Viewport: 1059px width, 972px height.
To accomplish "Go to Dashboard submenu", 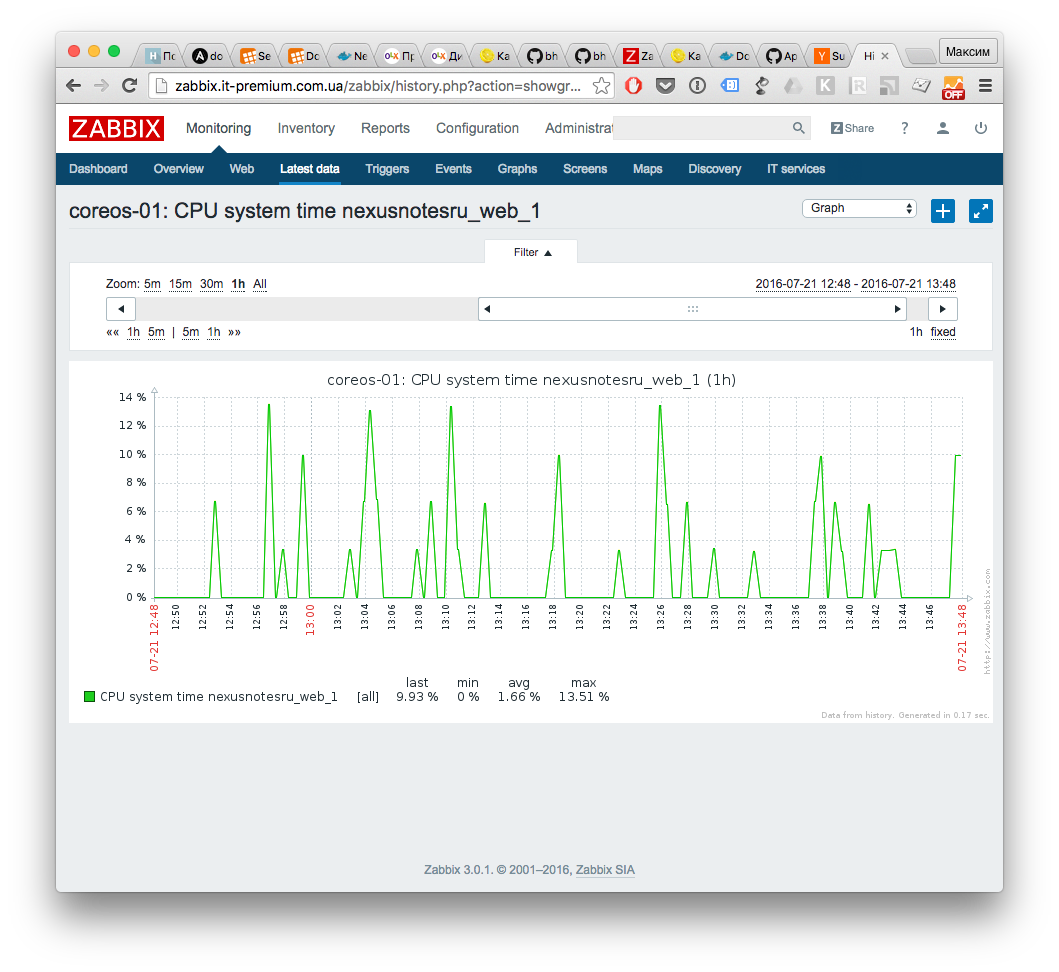I will click(x=98, y=169).
